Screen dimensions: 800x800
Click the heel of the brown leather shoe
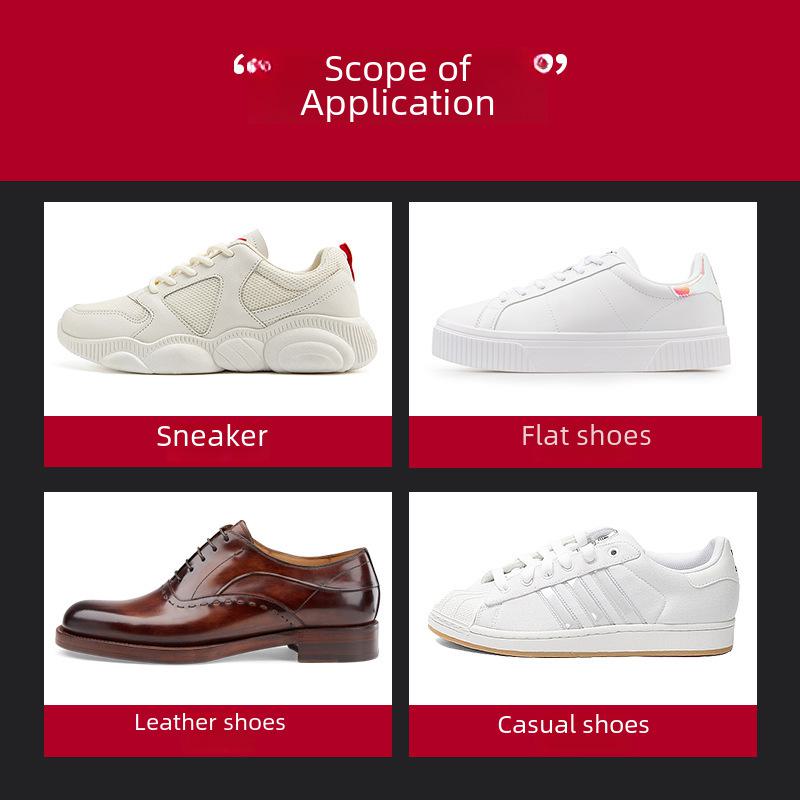pyautogui.click(x=337, y=643)
